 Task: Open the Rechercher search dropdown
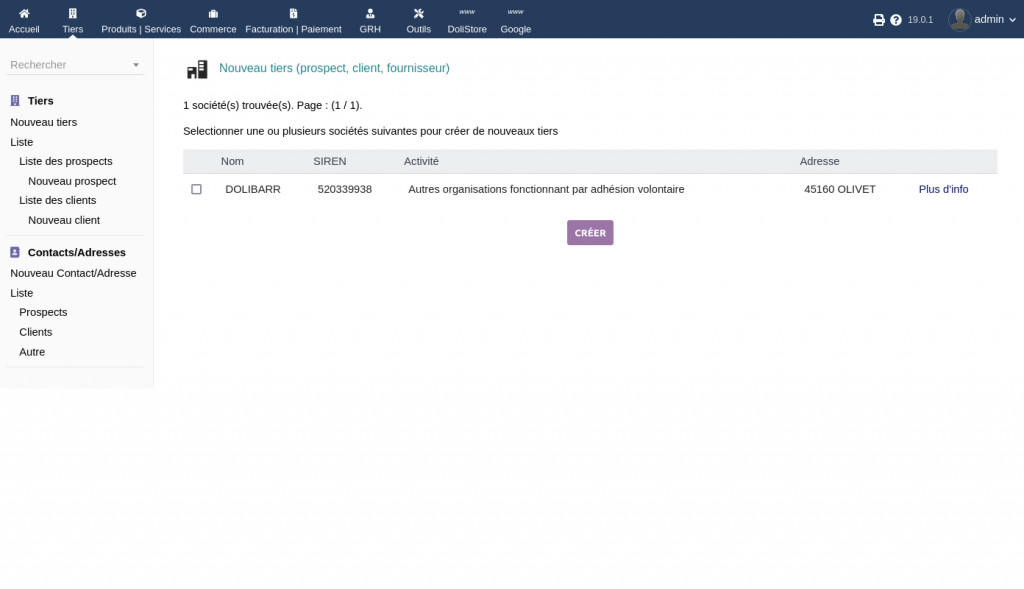75,65
